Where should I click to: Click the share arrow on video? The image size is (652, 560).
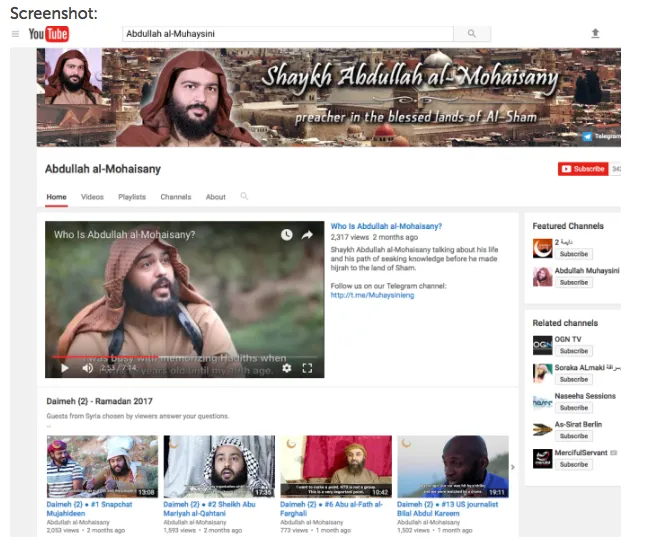307,235
